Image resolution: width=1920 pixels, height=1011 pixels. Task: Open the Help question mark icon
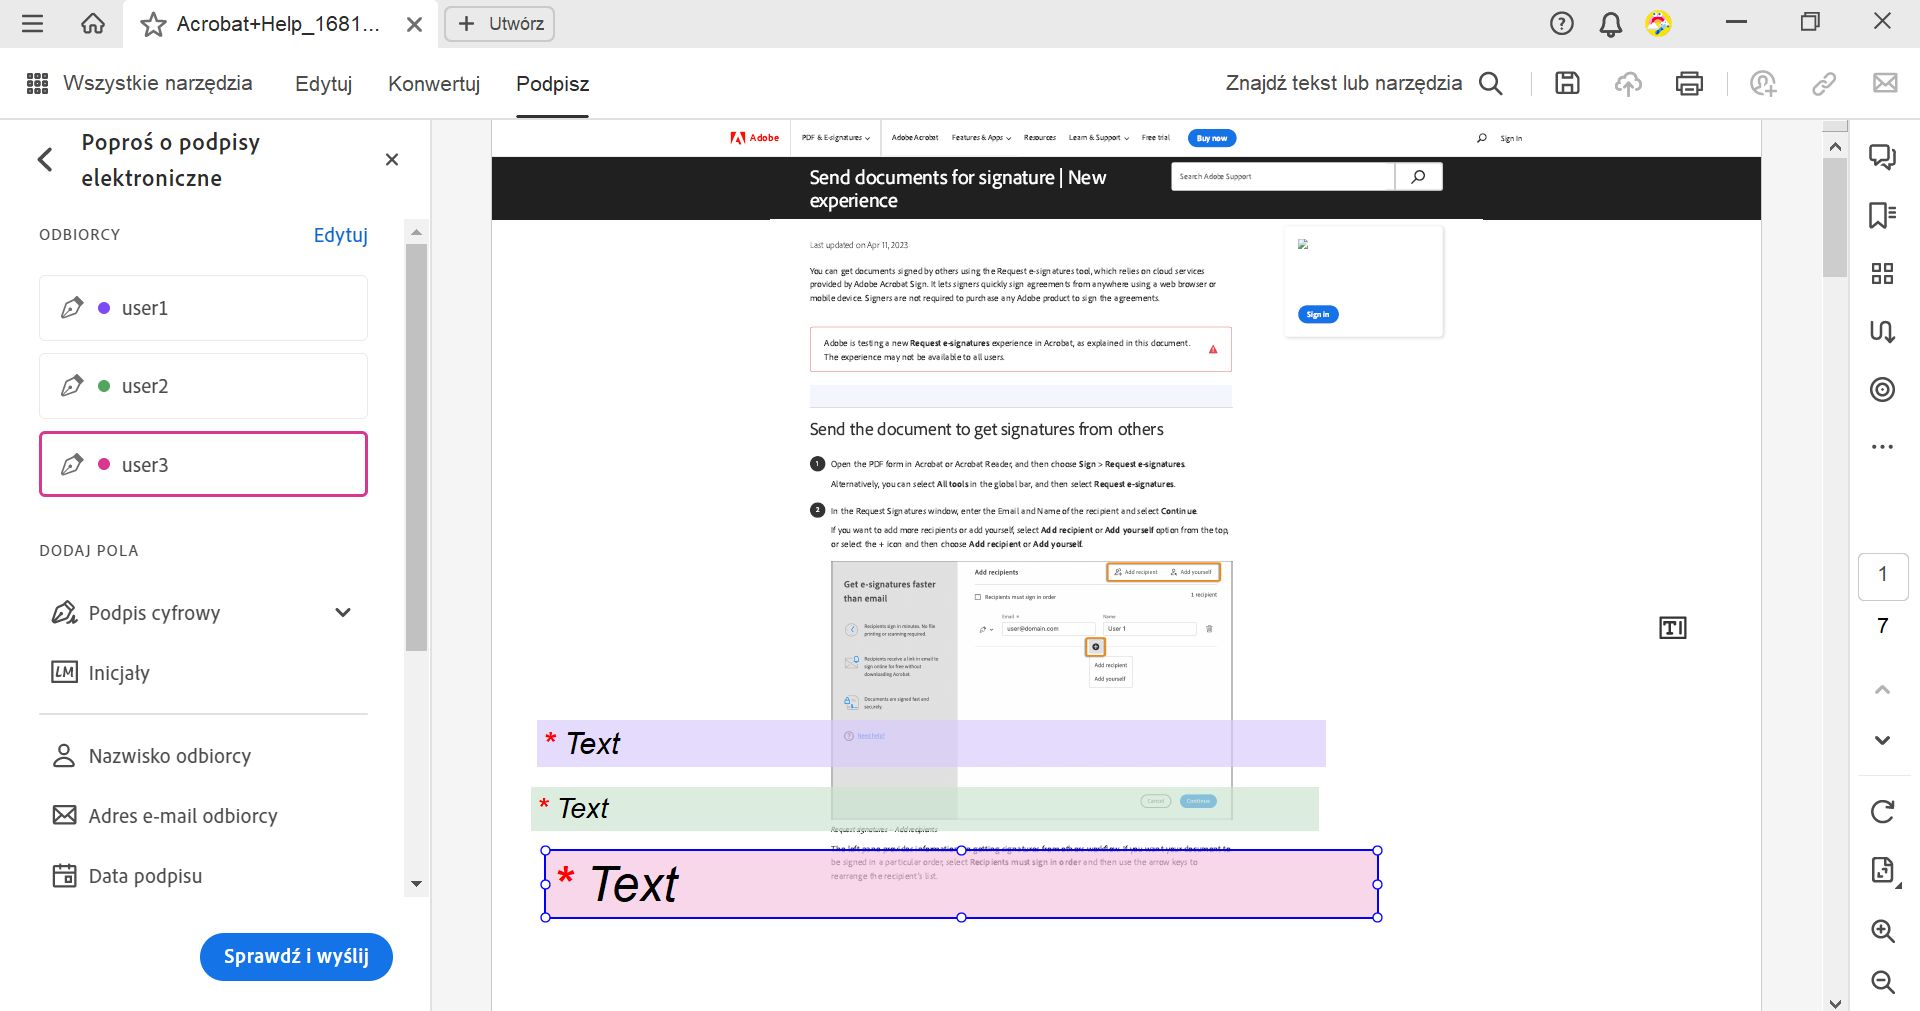click(1561, 23)
